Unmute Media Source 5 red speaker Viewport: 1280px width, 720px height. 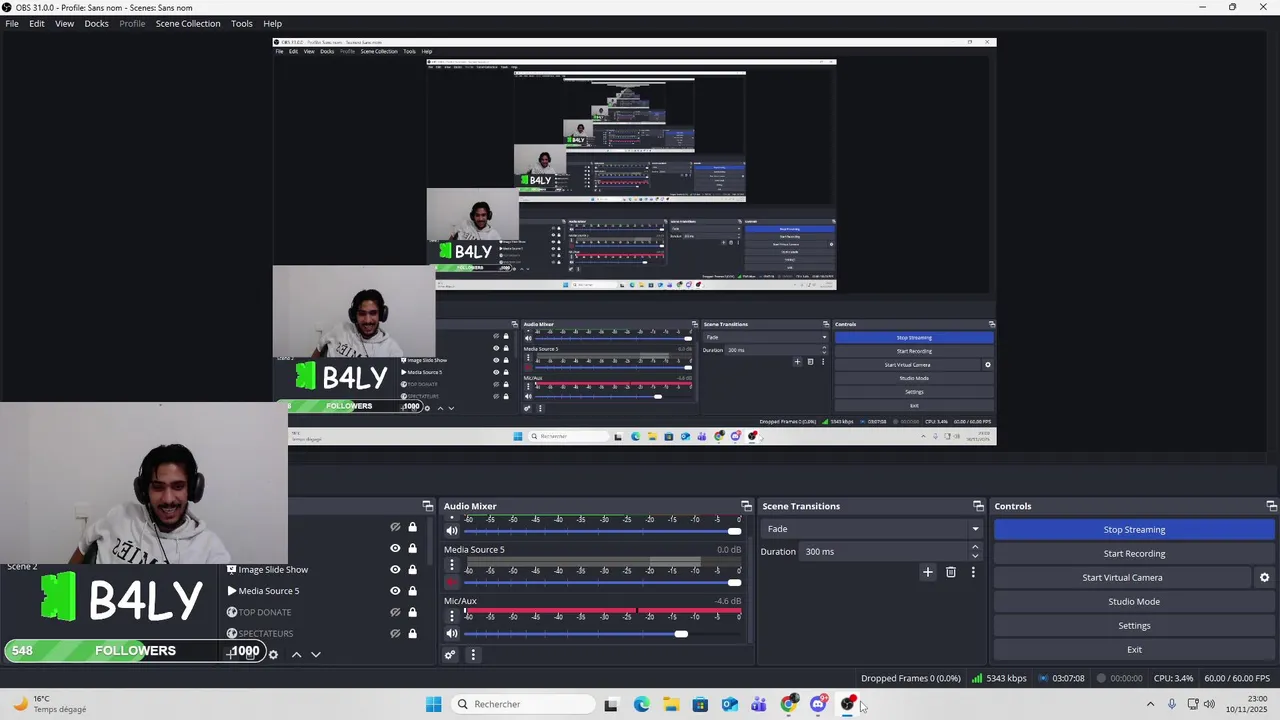tap(451, 582)
